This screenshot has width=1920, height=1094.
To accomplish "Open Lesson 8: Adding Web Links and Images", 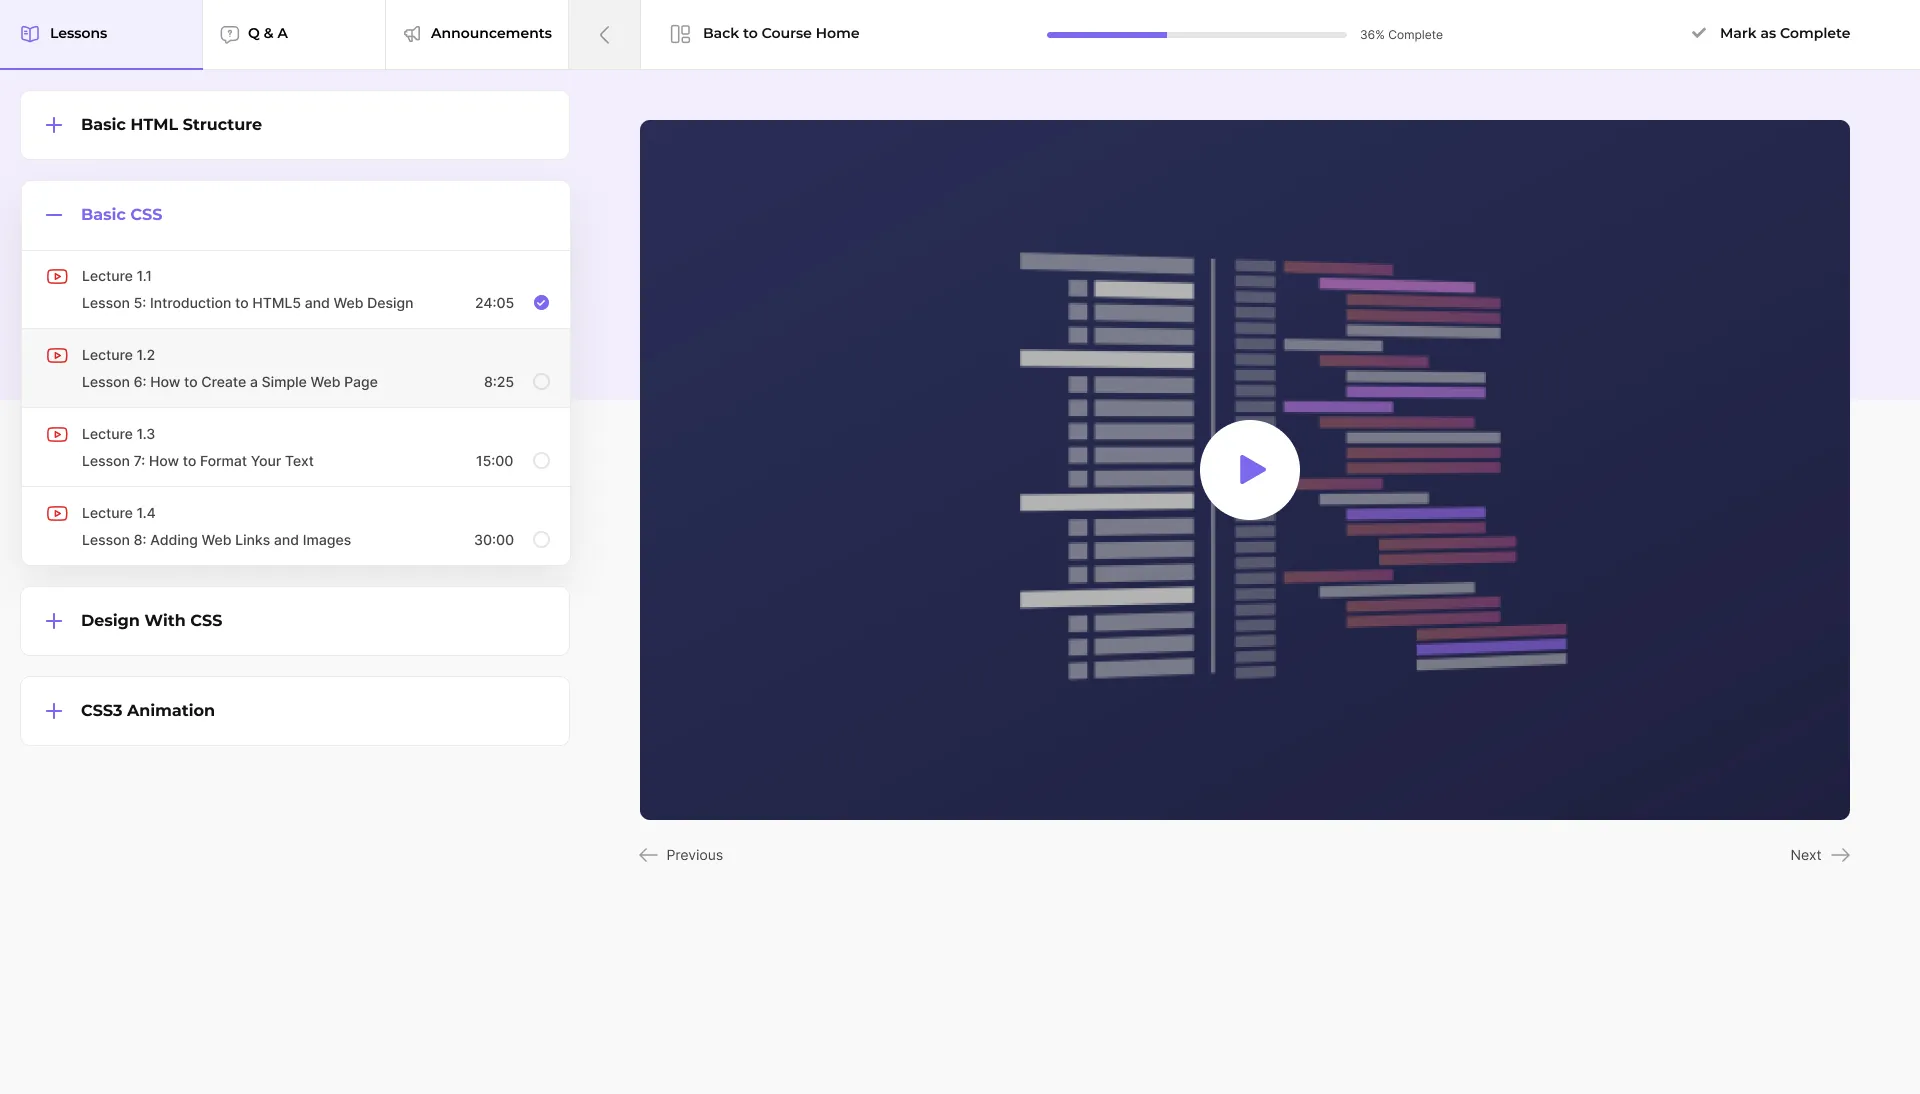I will point(295,527).
